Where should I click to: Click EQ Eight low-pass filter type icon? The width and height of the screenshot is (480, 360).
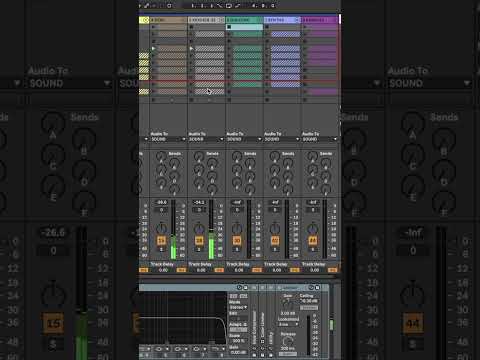tap(215, 349)
